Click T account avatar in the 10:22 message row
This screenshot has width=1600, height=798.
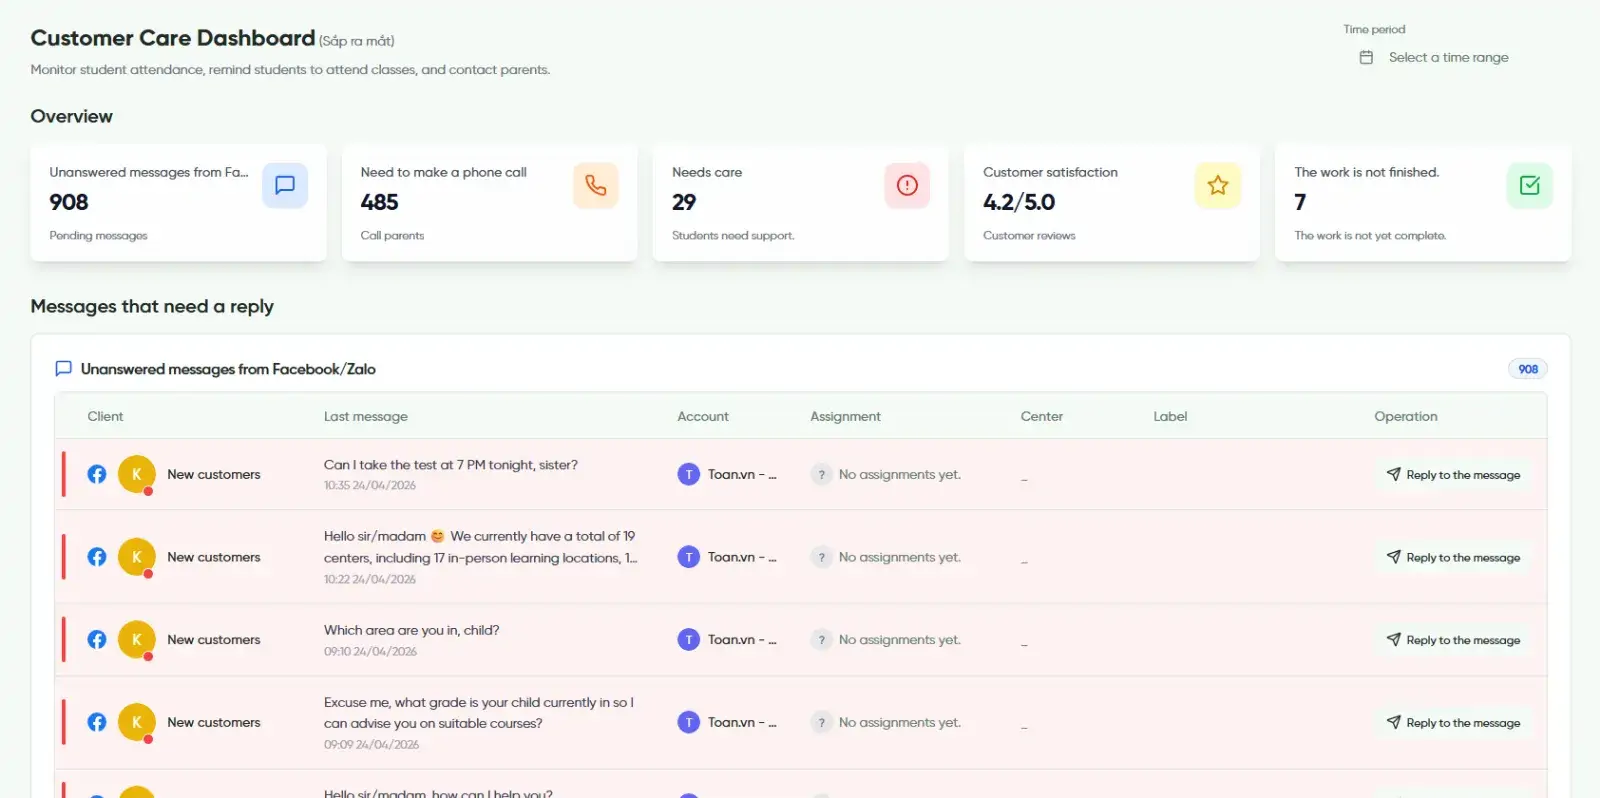689,557
